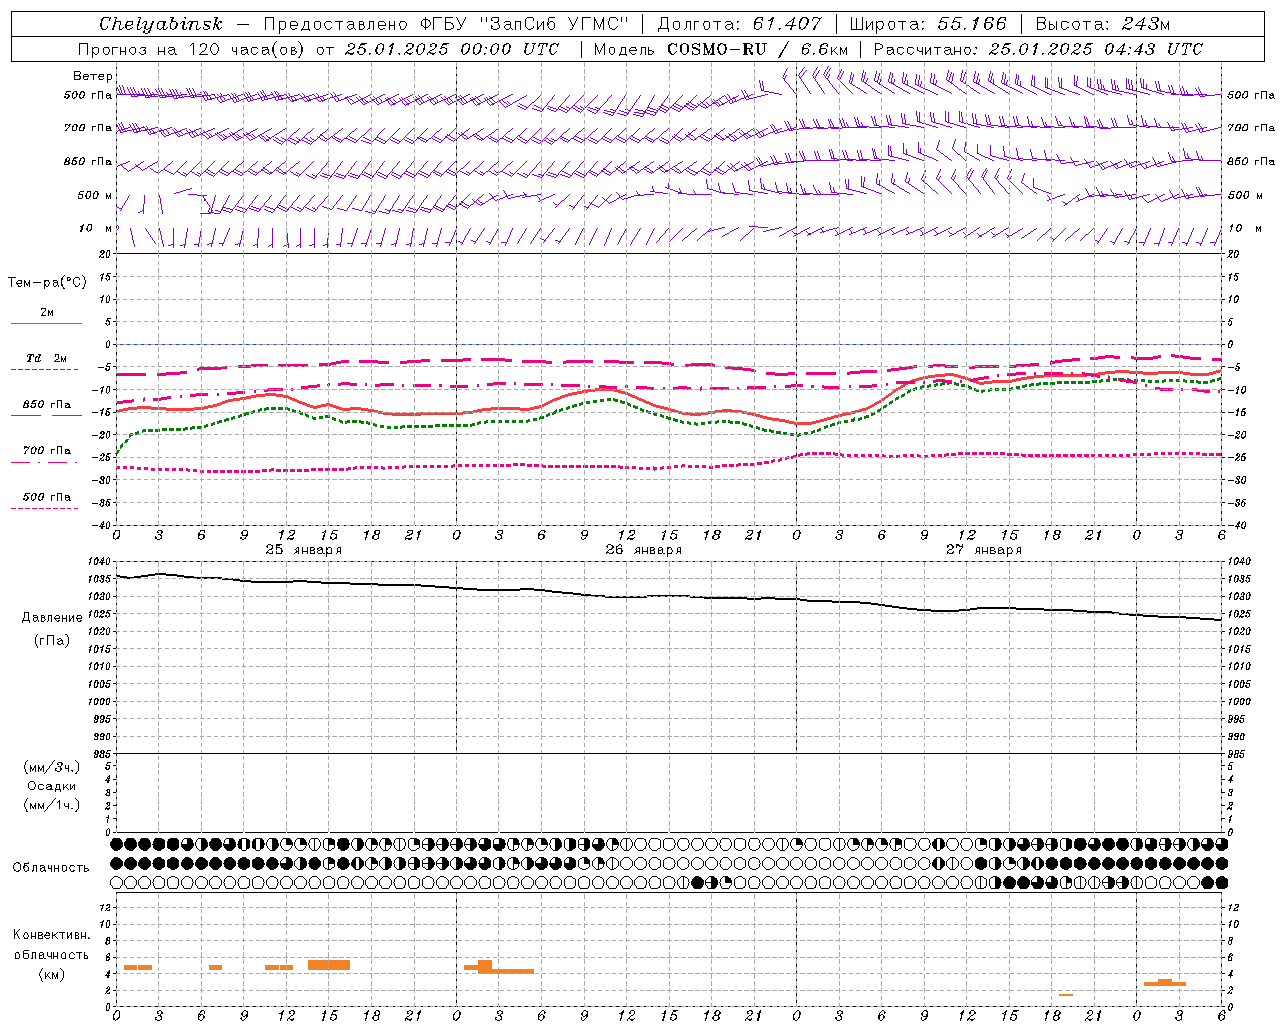Click the '1040' value on left pressure axis

[x=100, y=562]
